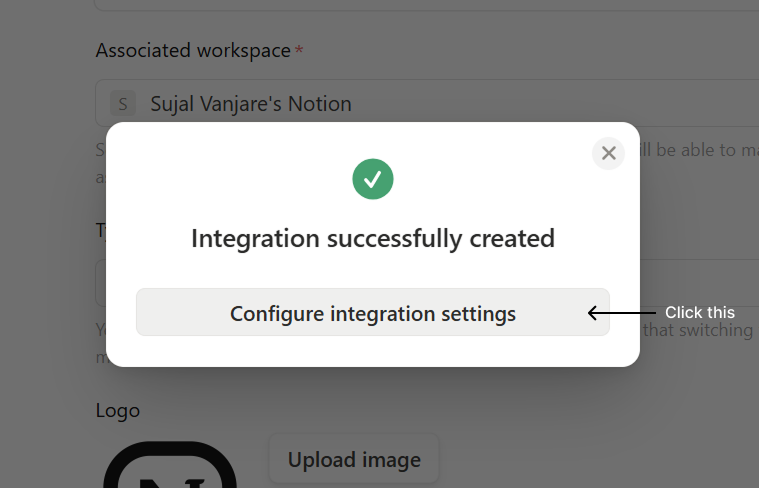Open Configure integration settings
The width and height of the screenshot is (759, 488).
(x=373, y=312)
